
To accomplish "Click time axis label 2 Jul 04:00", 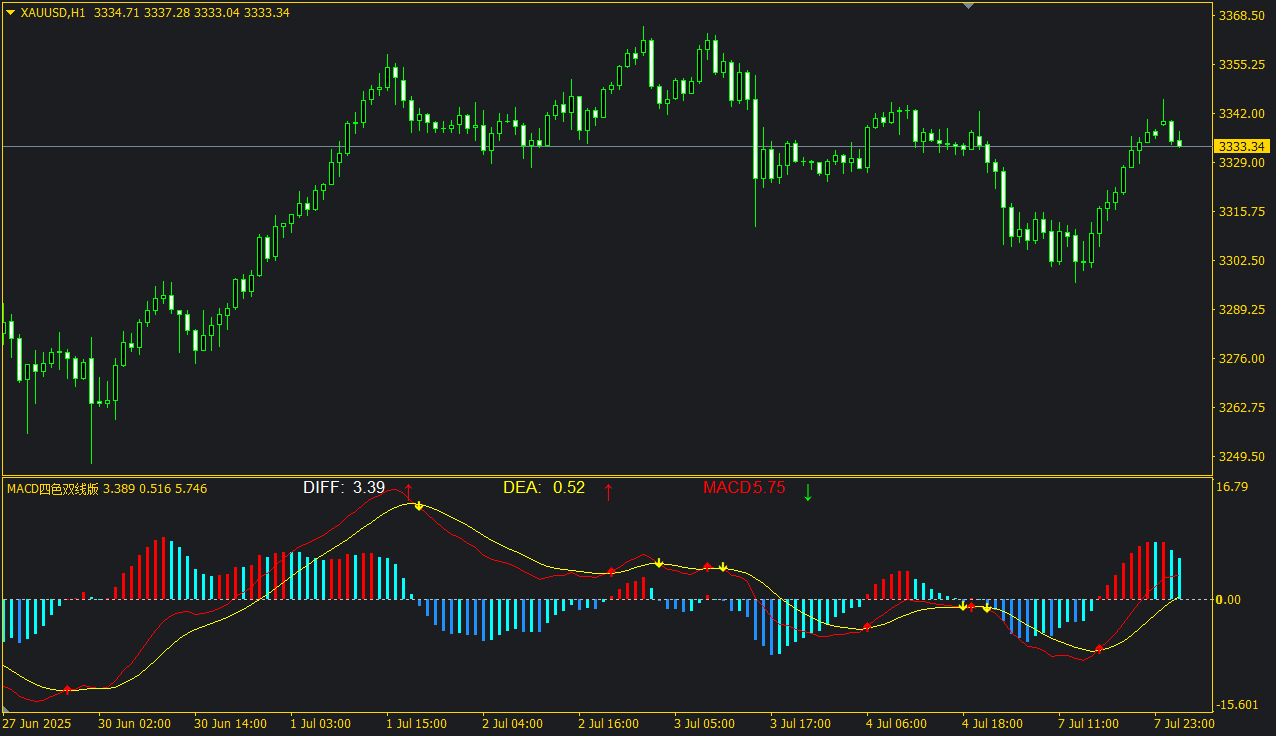I will click(513, 724).
